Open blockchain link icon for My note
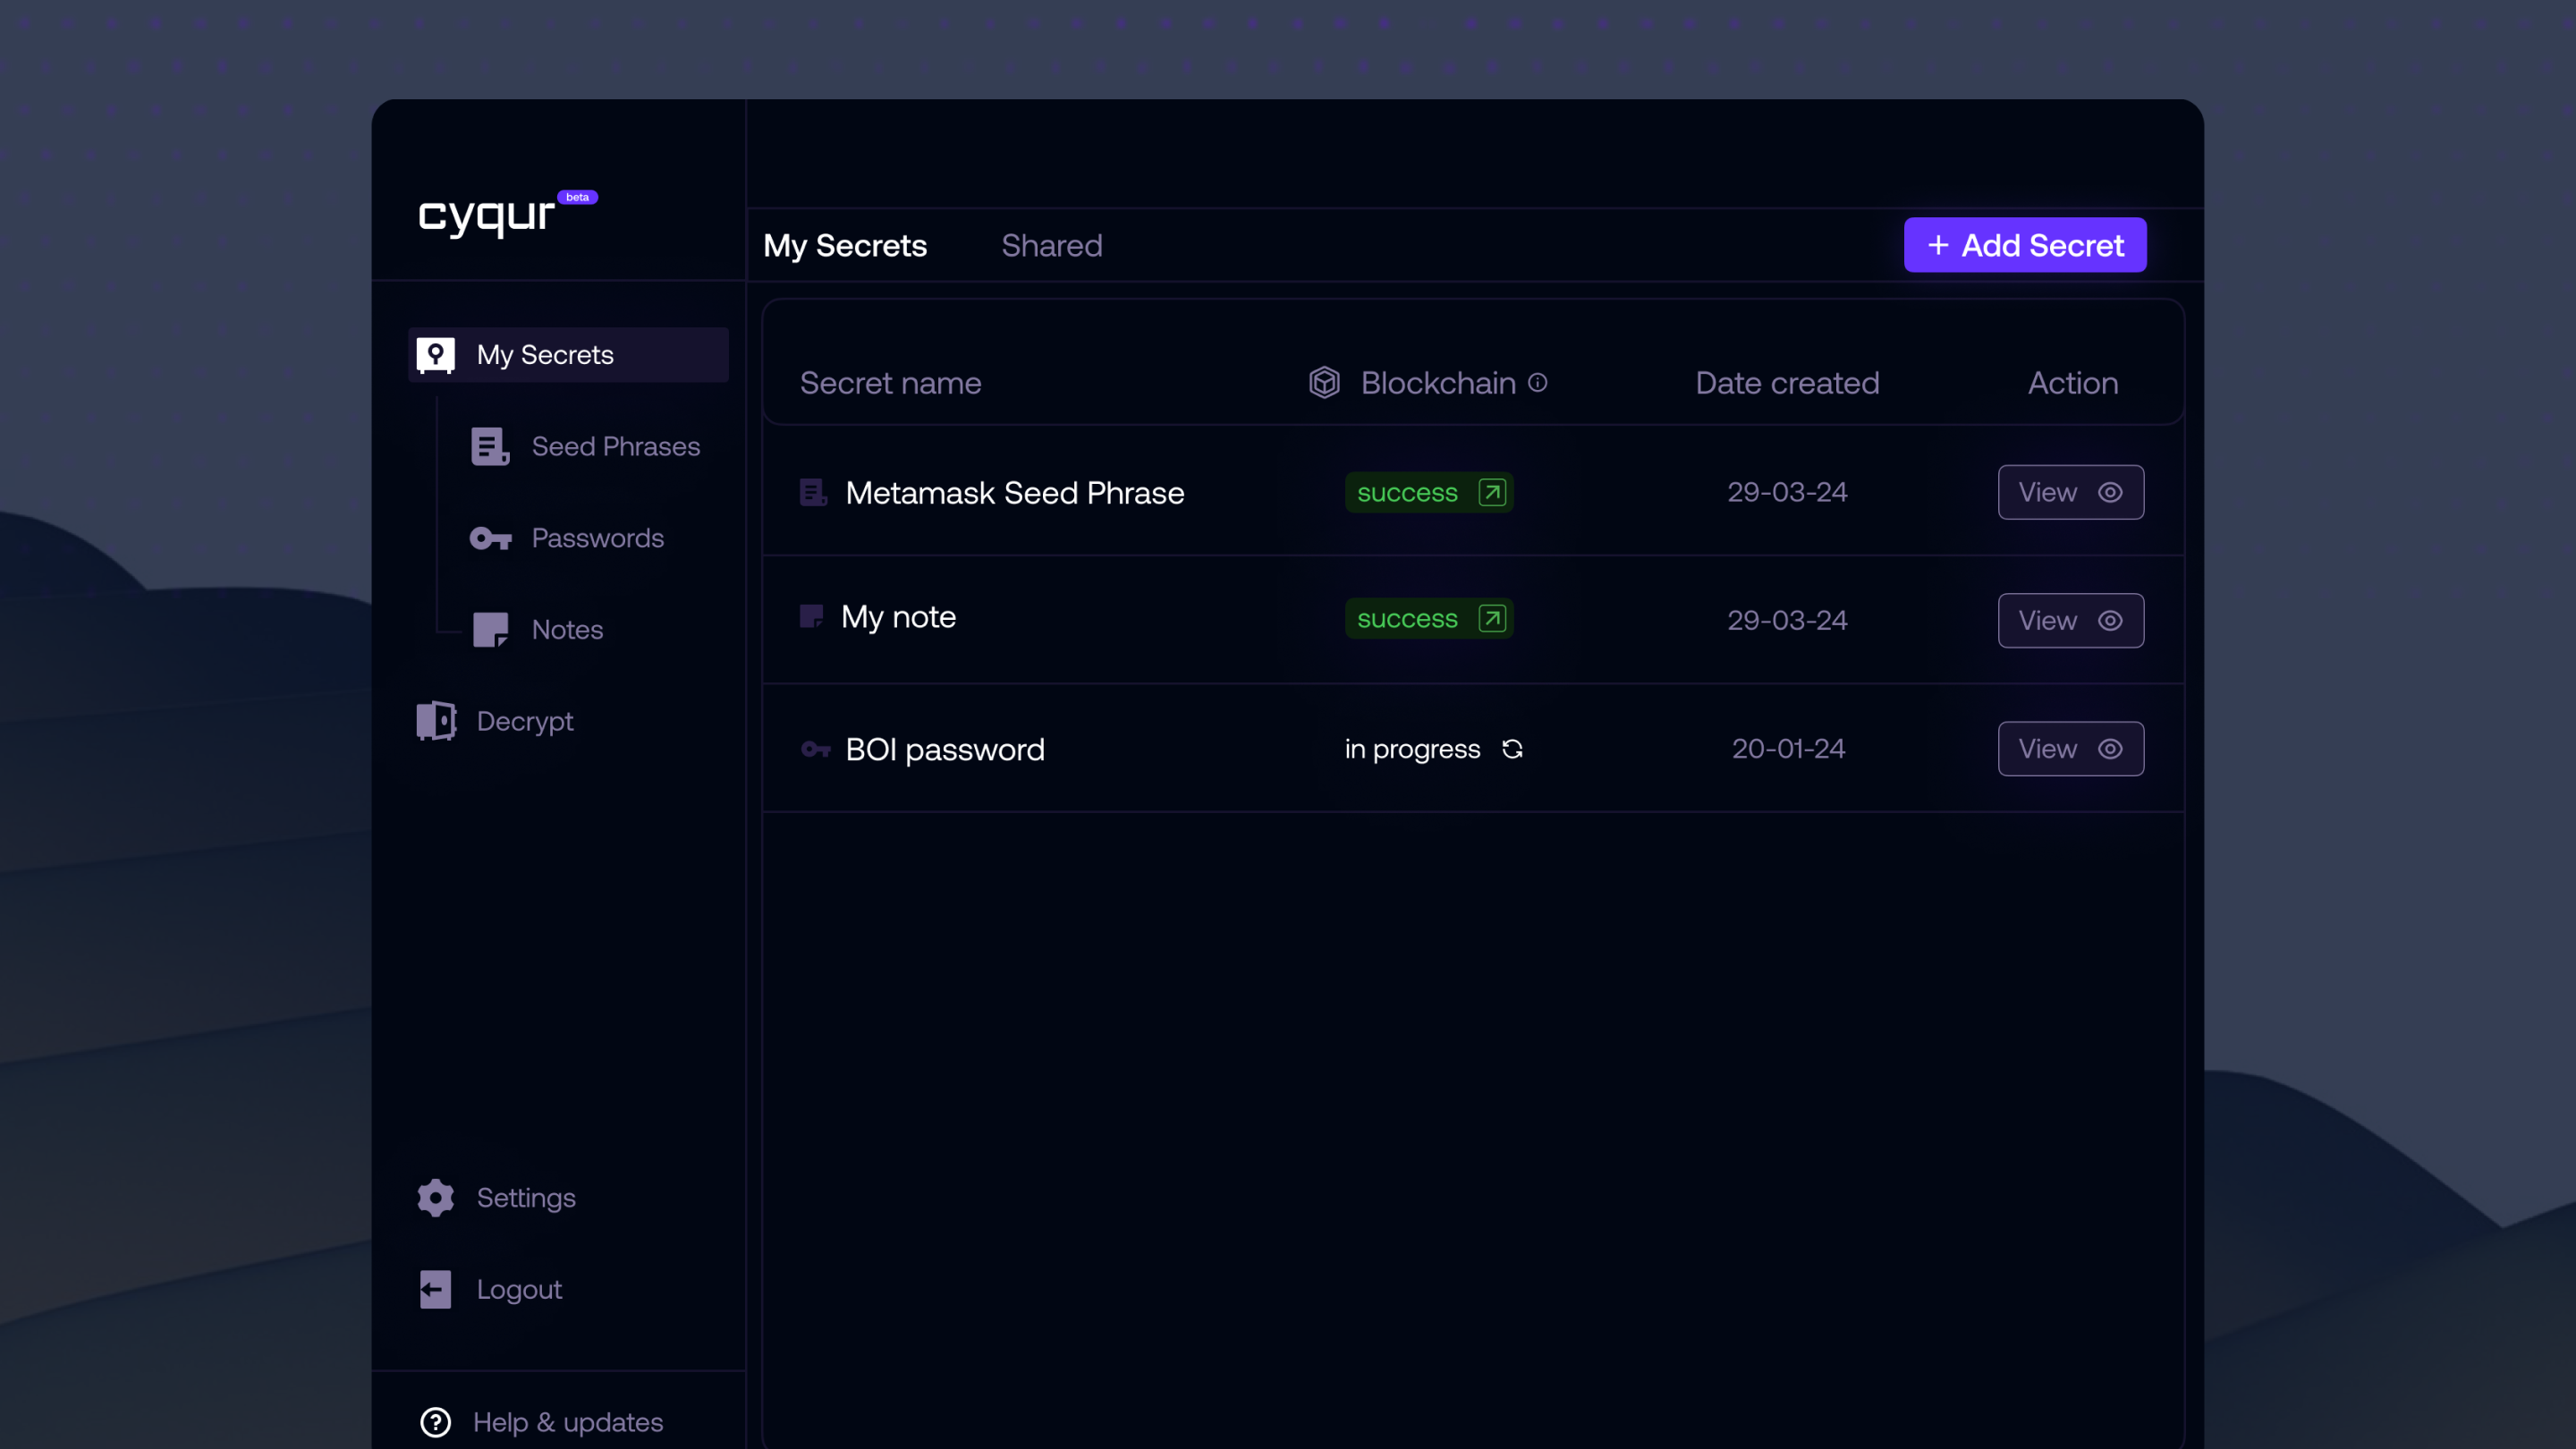The height and width of the screenshot is (1449, 2576). [1492, 618]
